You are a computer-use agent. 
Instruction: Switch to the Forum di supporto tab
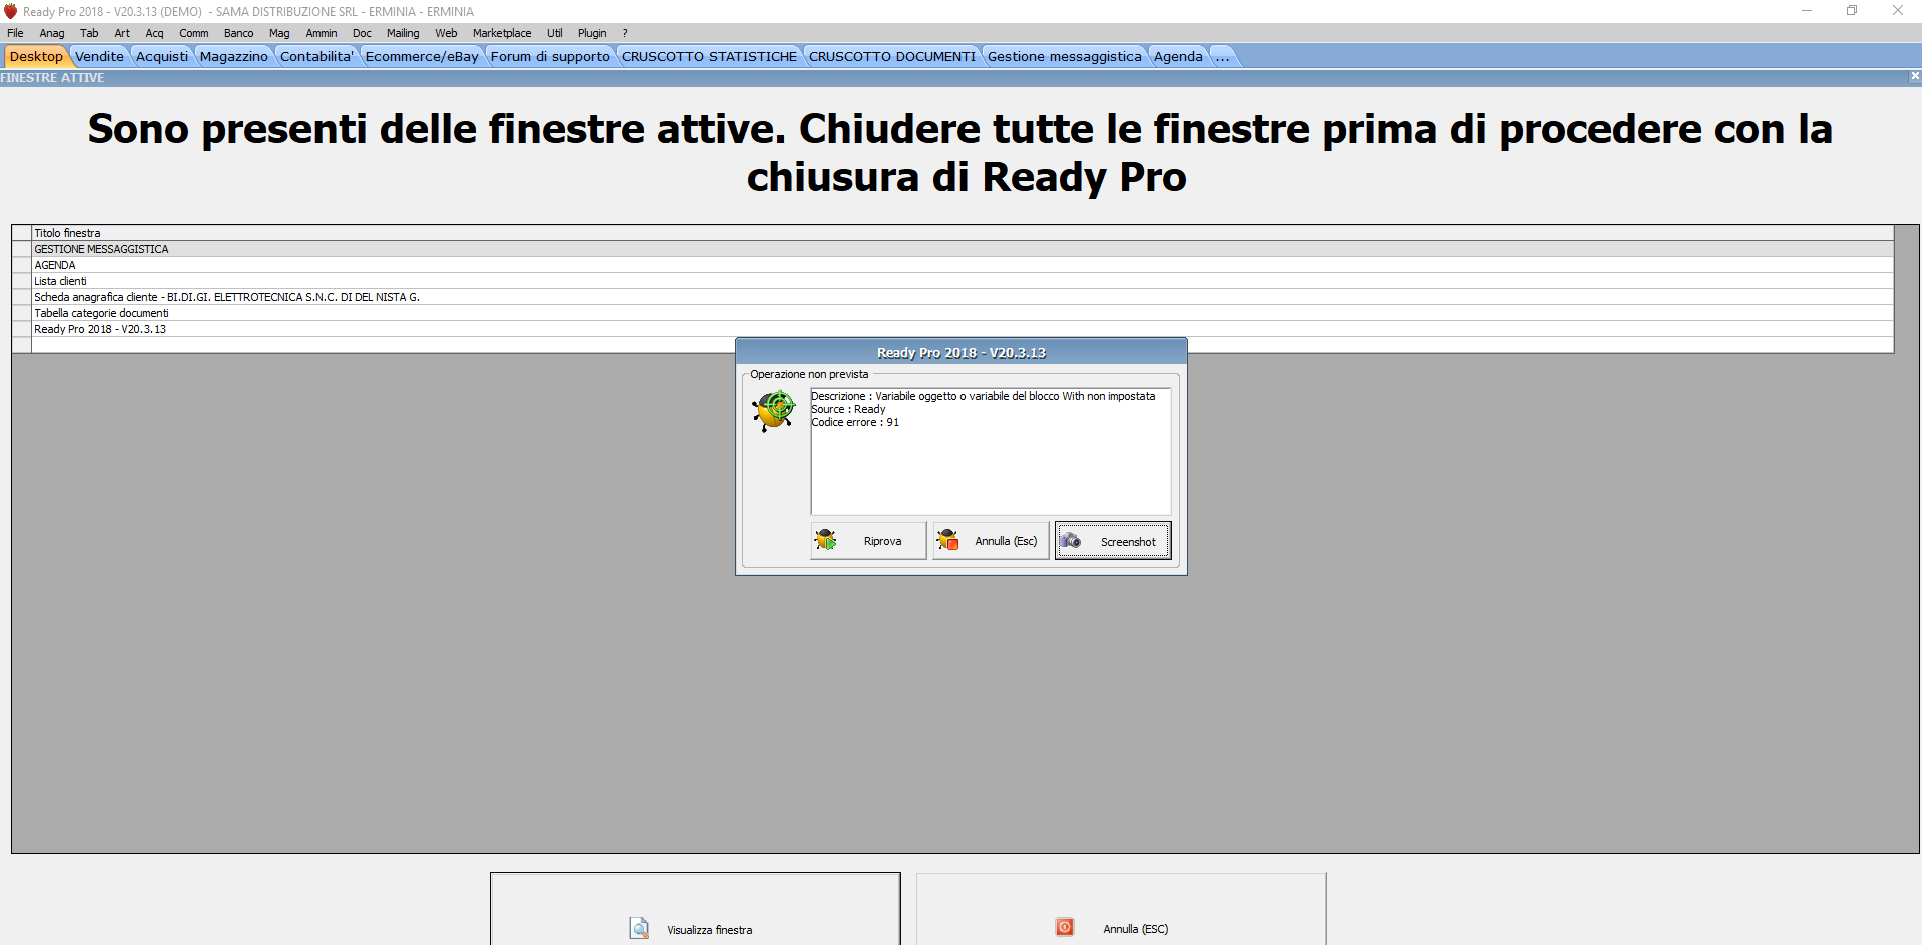pyautogui.click(x=550, y=56)
